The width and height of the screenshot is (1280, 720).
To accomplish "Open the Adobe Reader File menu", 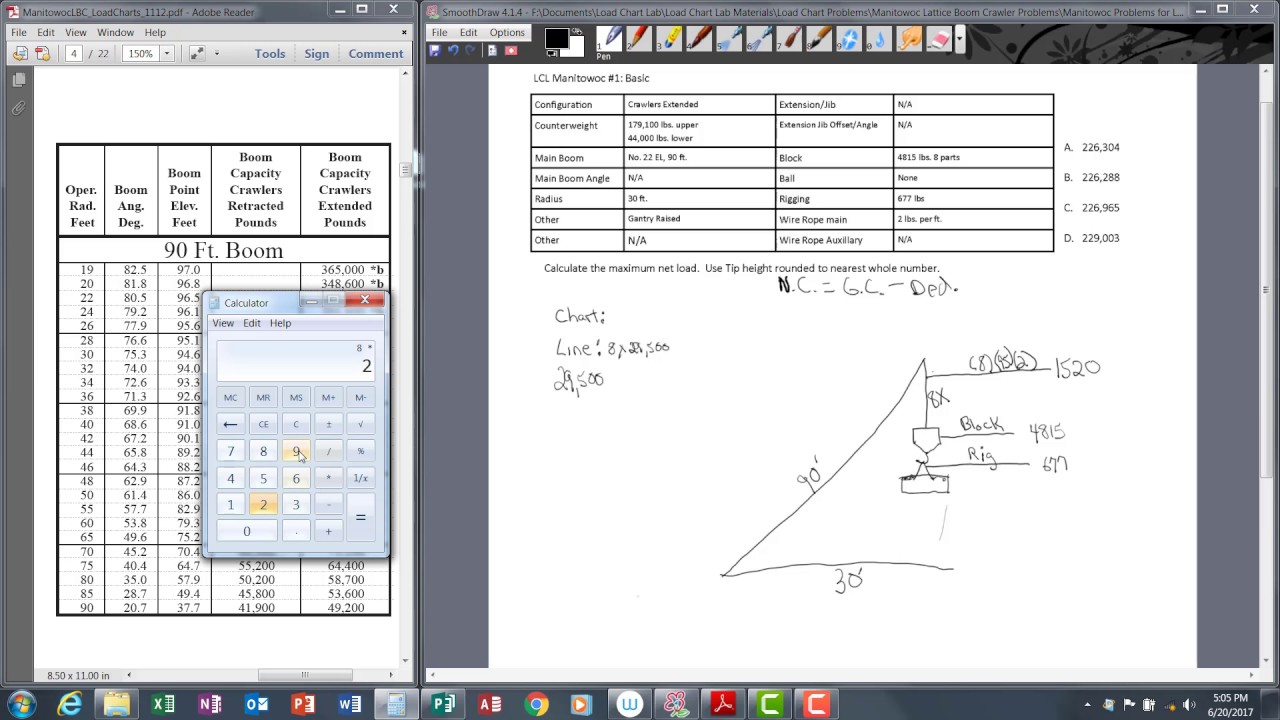I will tap(19, 32).
